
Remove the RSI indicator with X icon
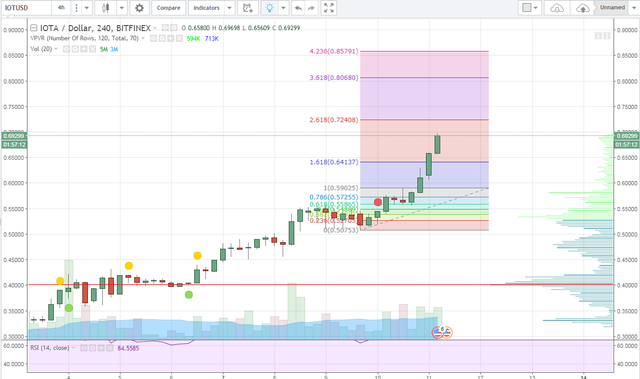coord(110,348)
